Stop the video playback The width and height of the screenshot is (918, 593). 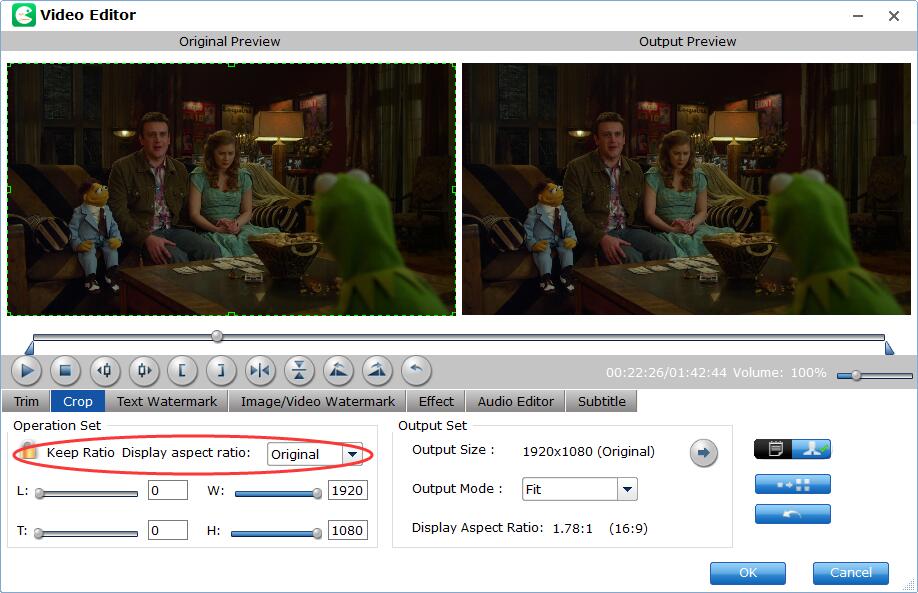click(65, 371)
